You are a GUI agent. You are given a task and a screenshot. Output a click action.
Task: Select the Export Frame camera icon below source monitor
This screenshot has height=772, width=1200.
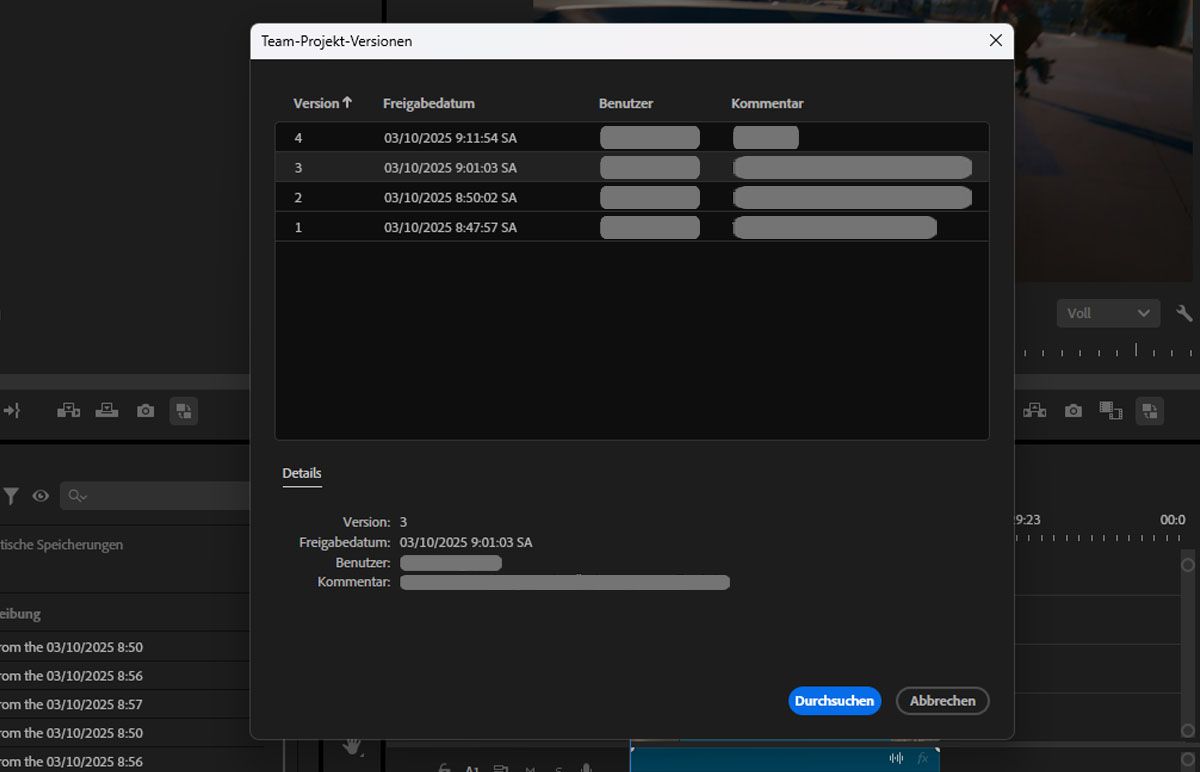145,410
